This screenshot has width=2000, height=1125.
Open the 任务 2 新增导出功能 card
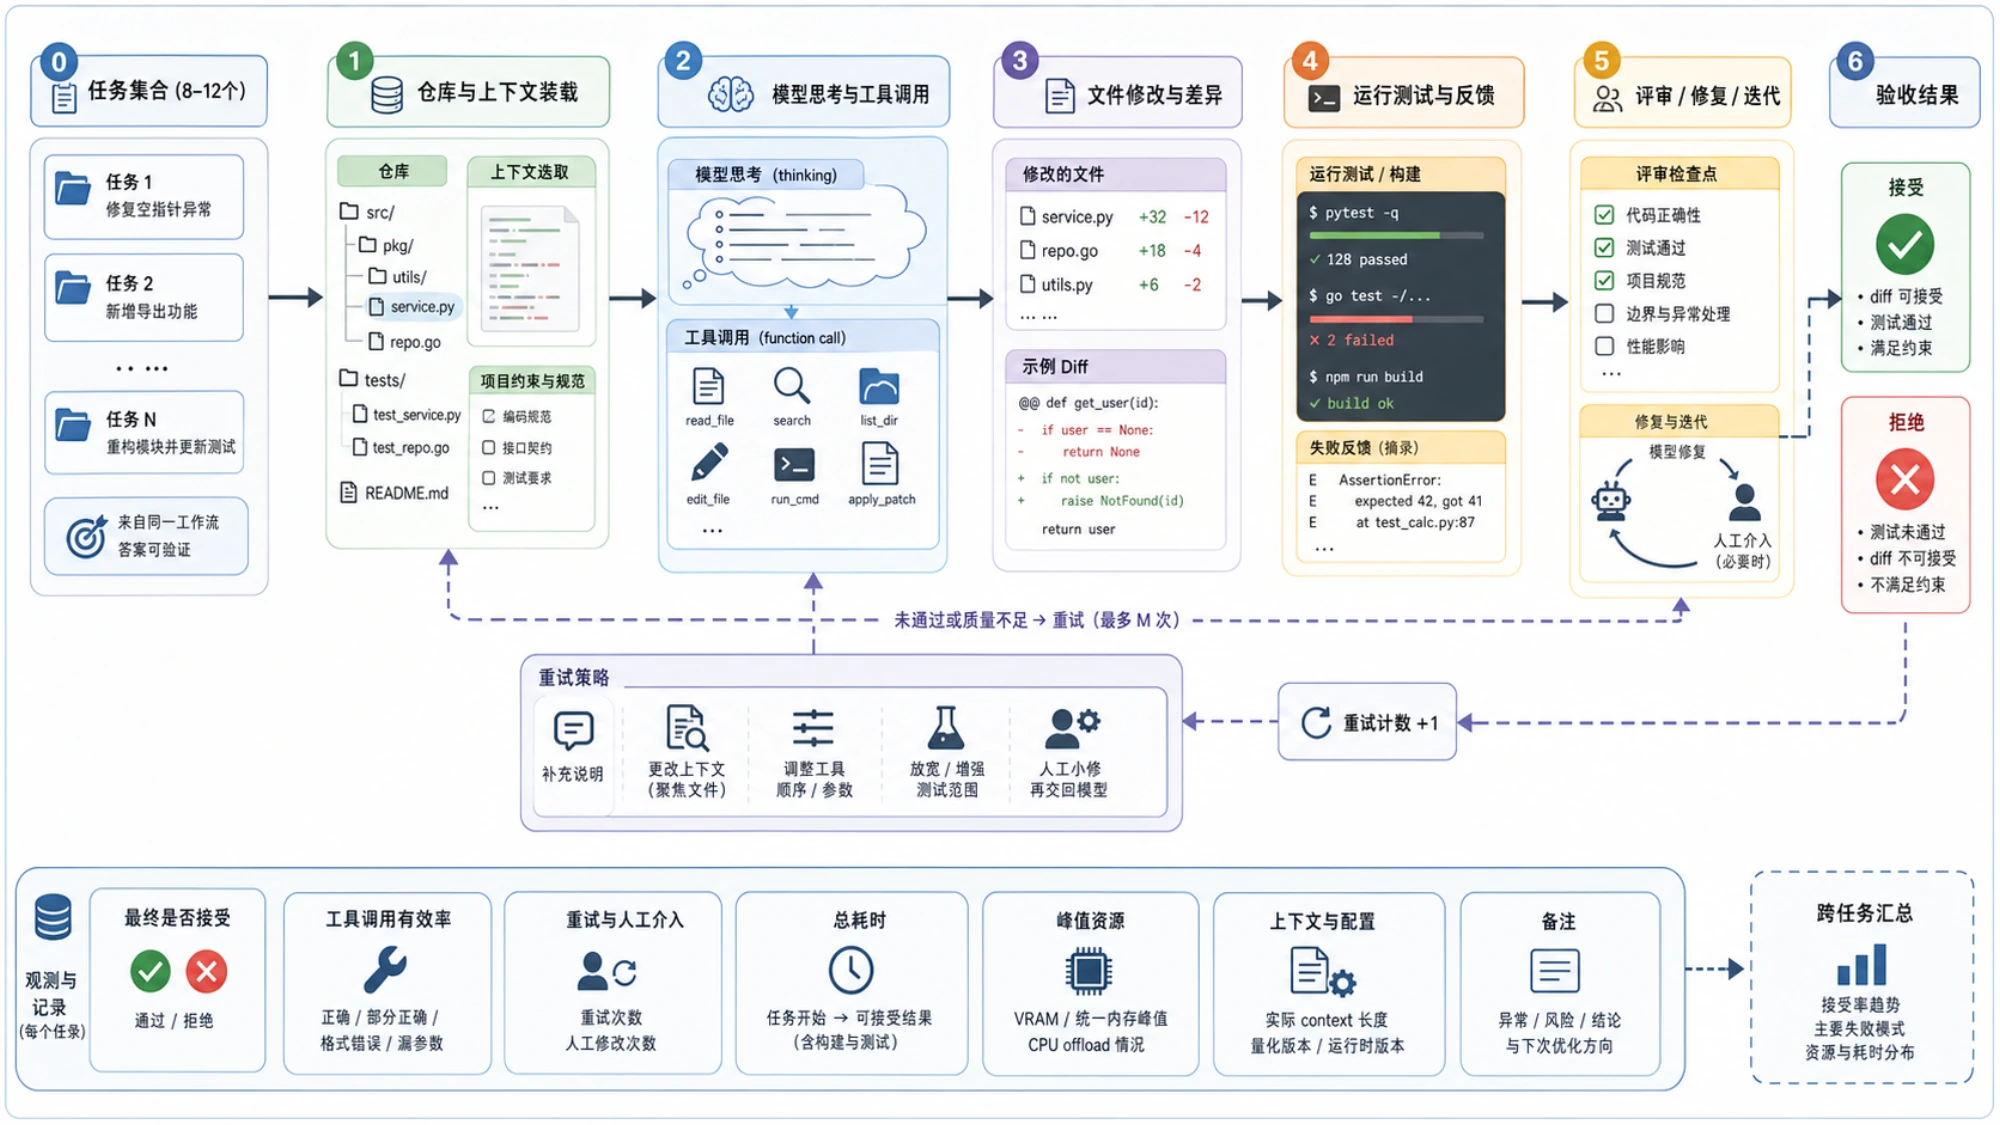pos(144,297)
